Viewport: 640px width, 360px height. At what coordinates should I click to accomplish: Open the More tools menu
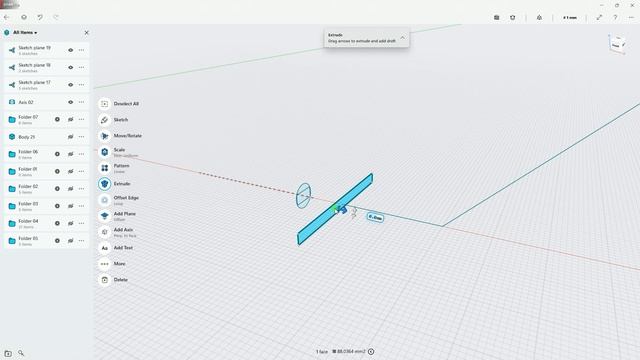pos(104,264)
